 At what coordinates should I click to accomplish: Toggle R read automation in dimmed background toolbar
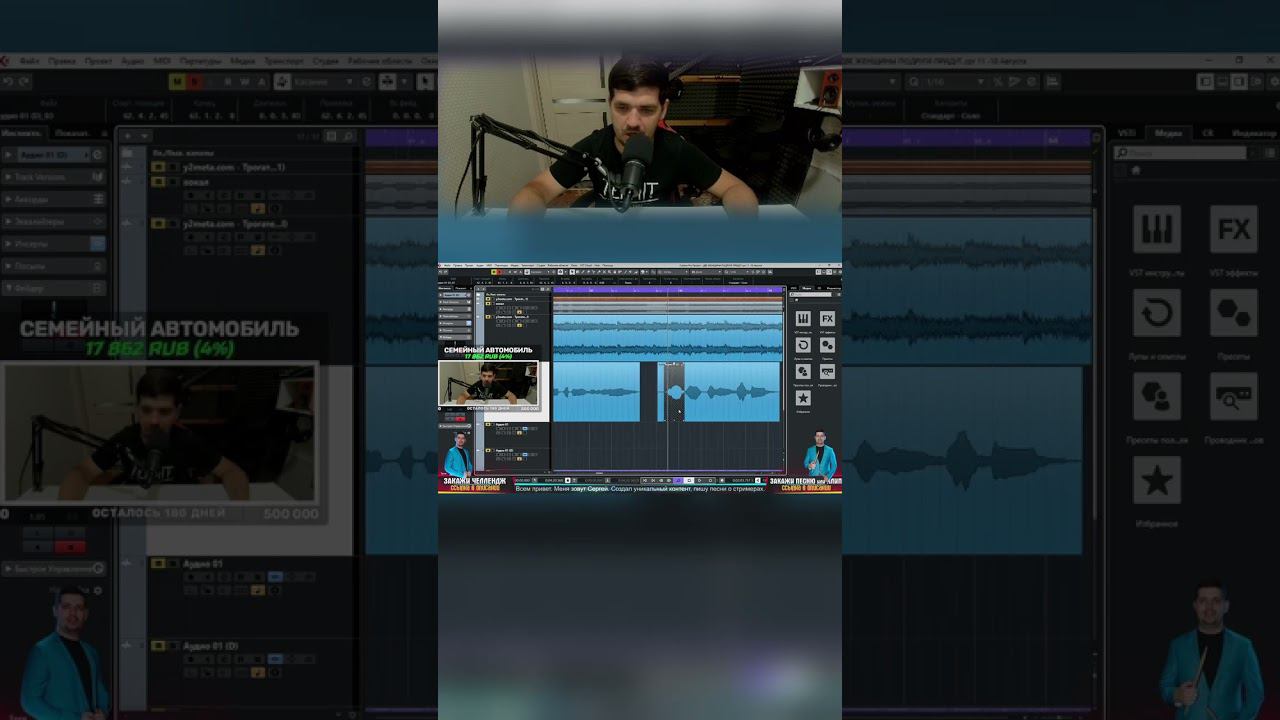pos(228,81)
